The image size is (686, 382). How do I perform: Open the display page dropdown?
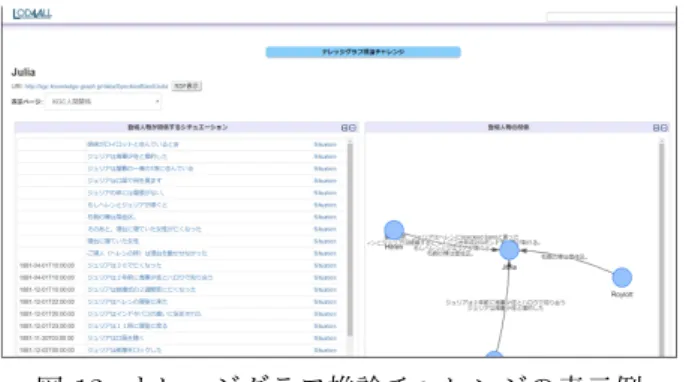[103, 102]
